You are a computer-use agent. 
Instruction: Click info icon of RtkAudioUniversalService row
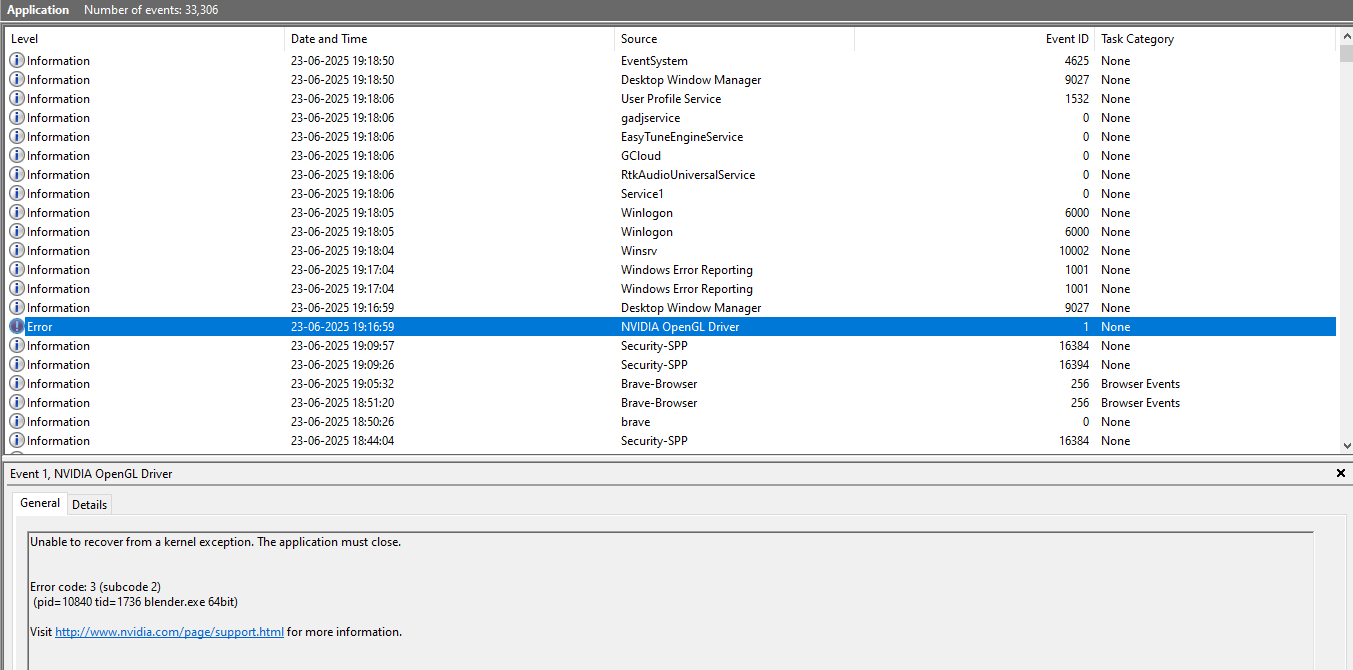(x=17, y=175)
